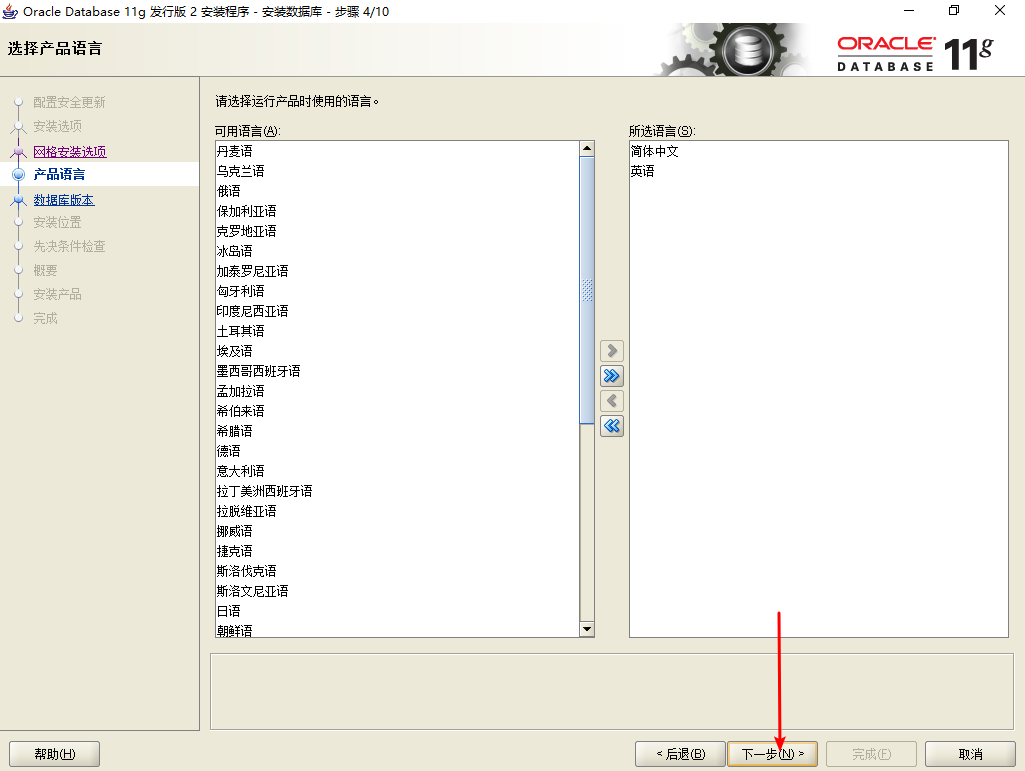
Task: Click the Java icon in the title bar
Action: pyautogui.click(x=10, y=11)
